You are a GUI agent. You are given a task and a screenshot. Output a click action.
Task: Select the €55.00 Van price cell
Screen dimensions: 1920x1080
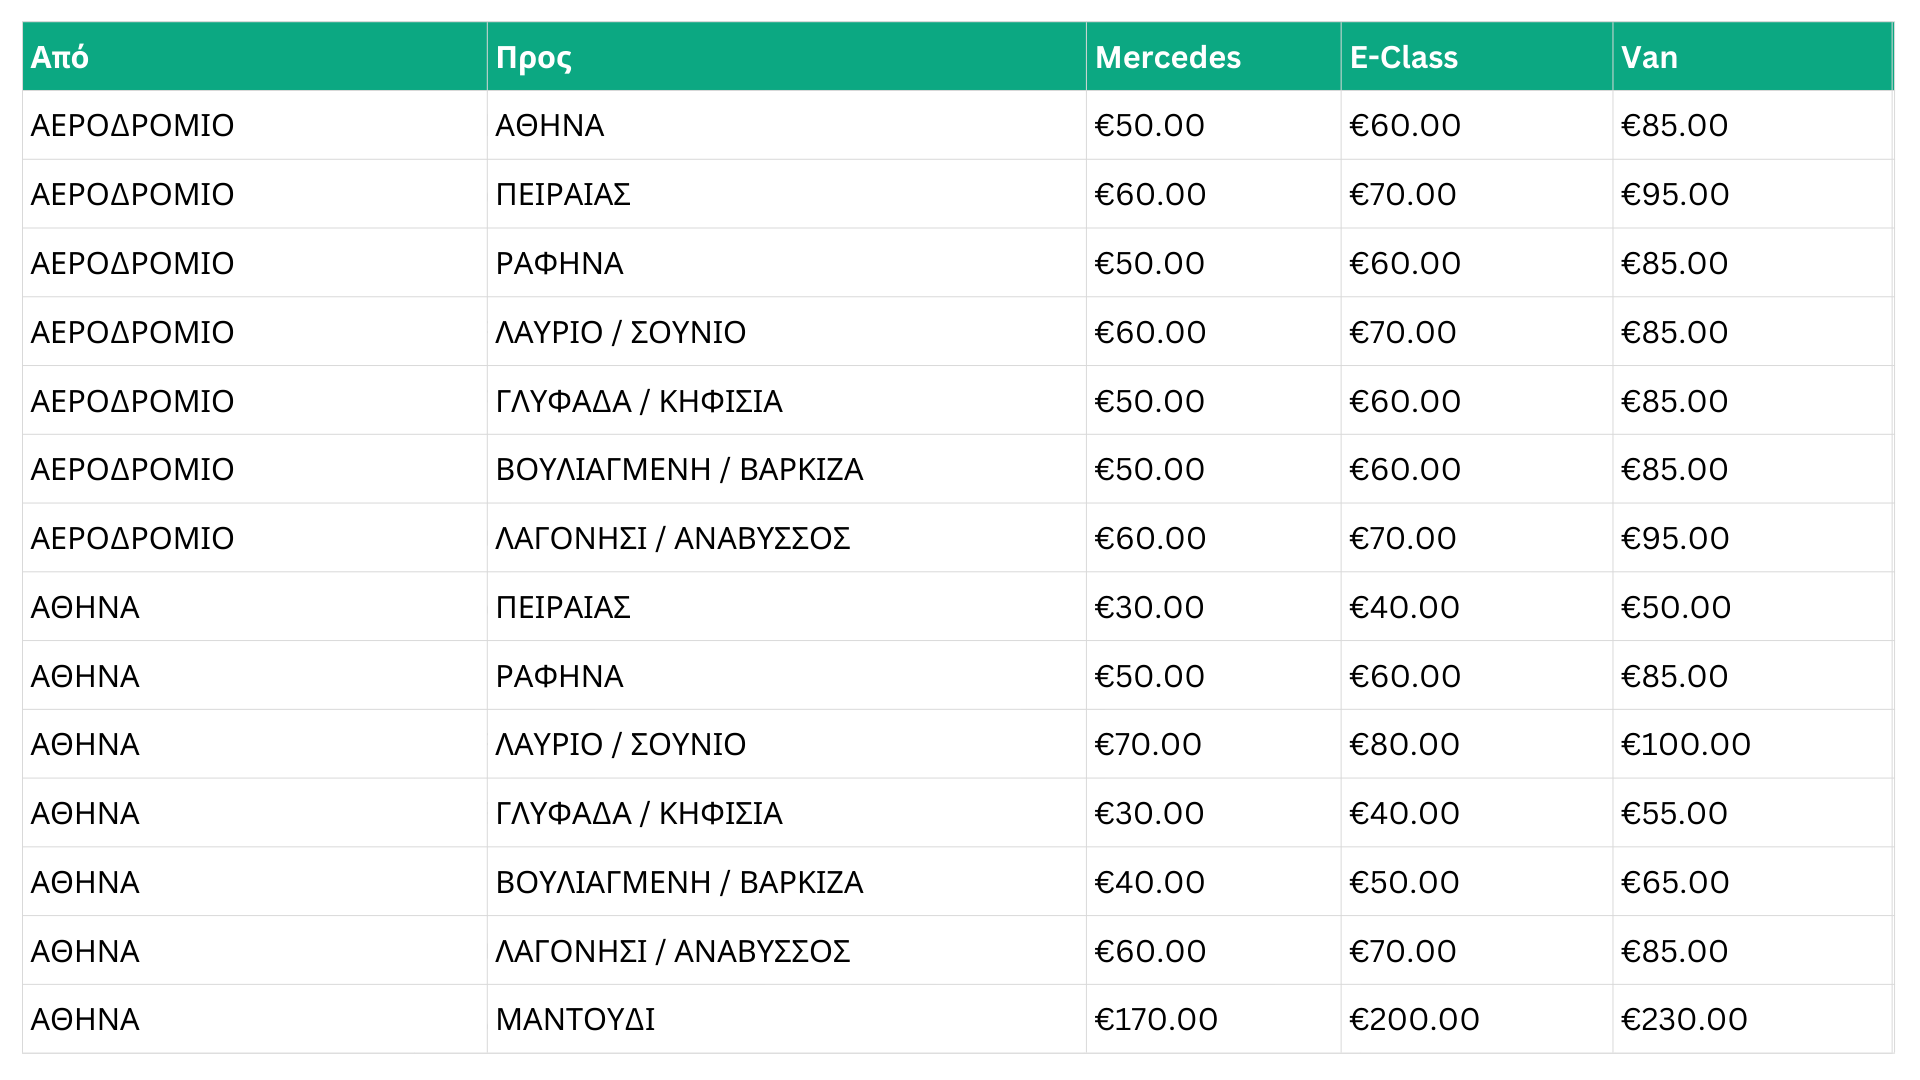pos(1674,813)
